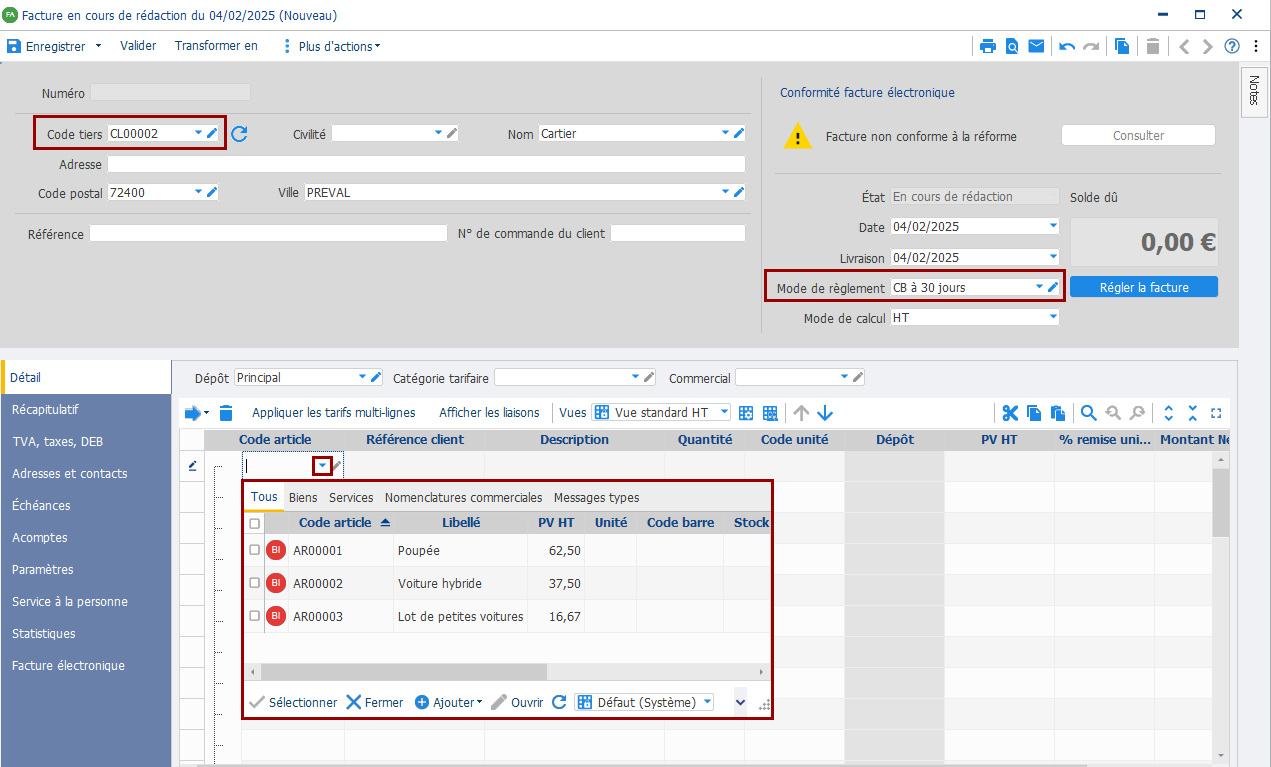
Task: Click Sélectionner in the article popup
Action: [293, 702]
